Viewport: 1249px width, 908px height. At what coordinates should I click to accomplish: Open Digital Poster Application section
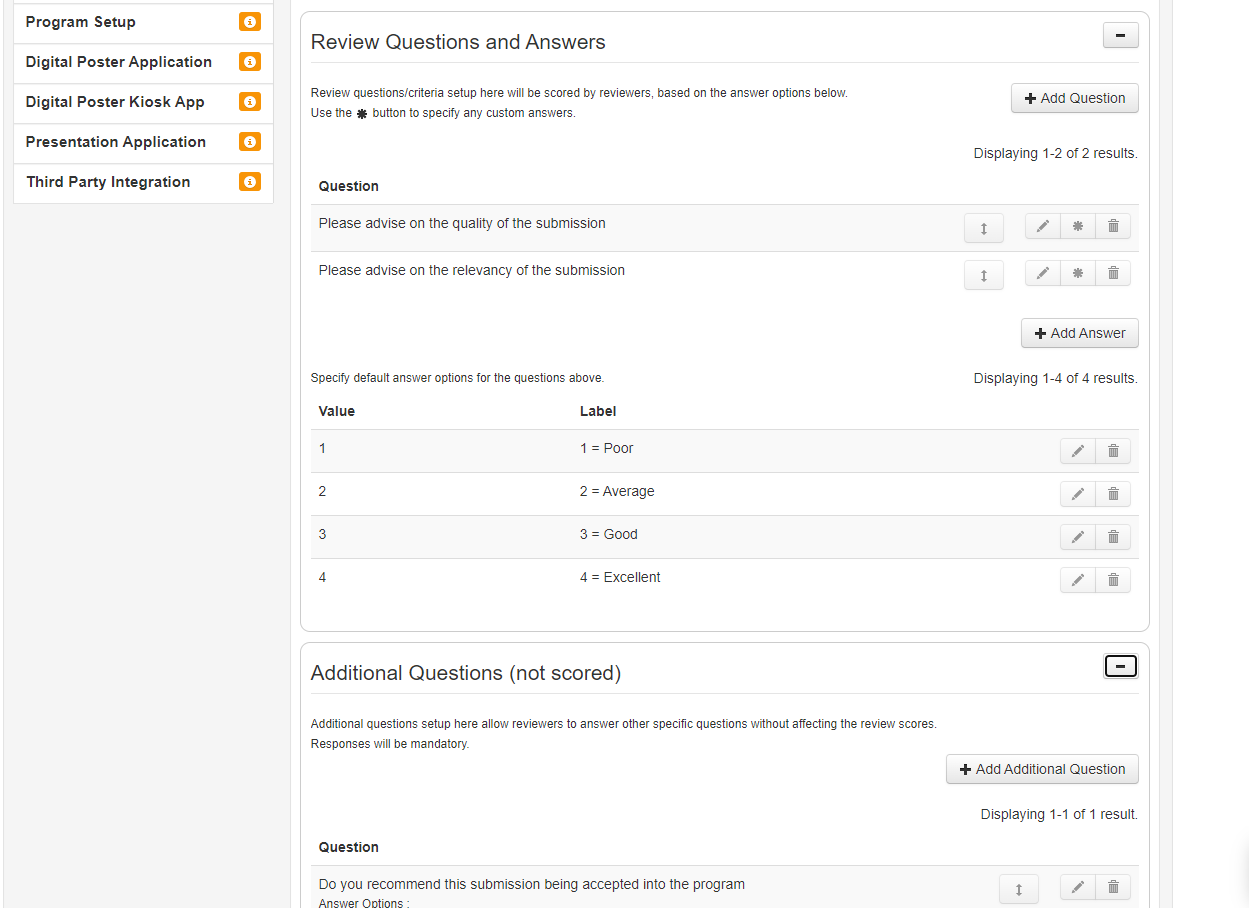(x=119, y=62)
